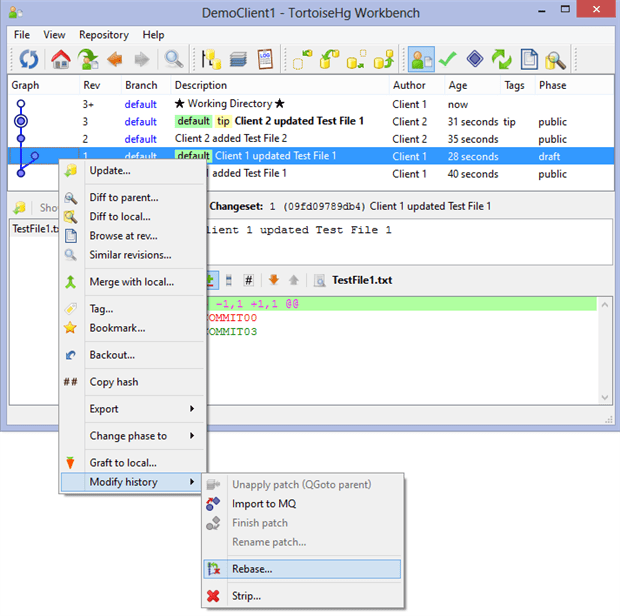Select Backout... menu entry
The image size is (620, 616).
click(x=133, y=355)
